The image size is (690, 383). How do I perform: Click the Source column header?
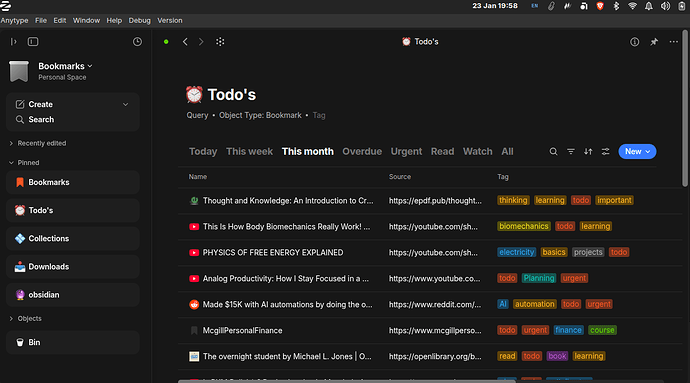coord(400,177)
